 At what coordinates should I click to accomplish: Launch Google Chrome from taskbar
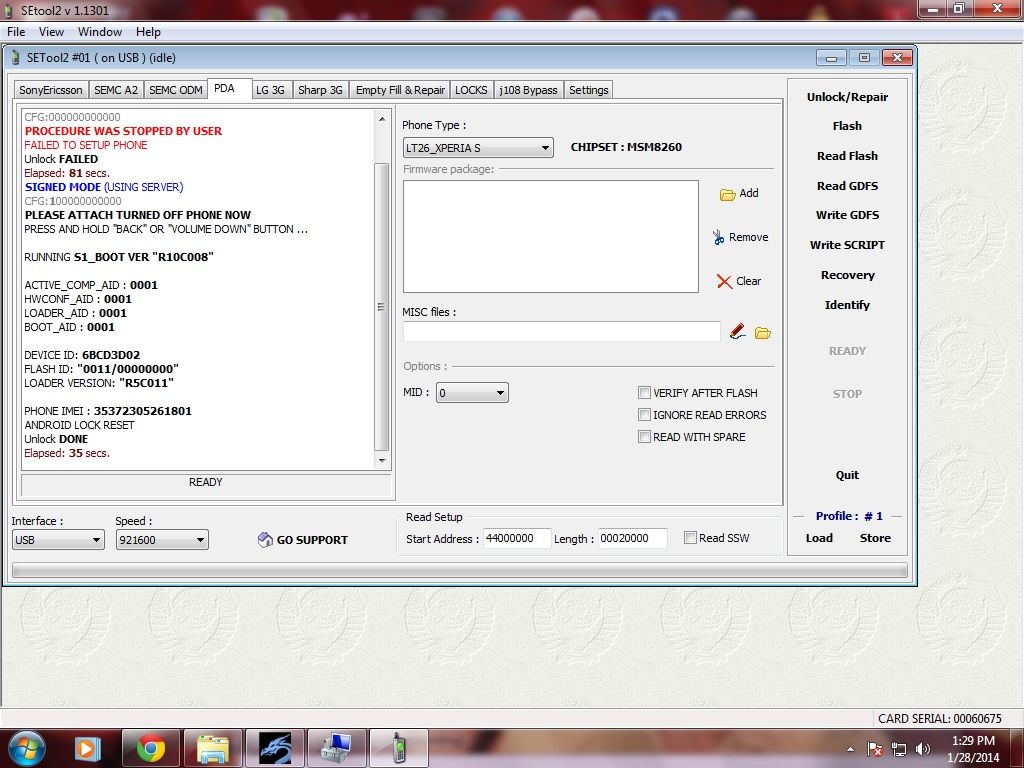pos(150,748)
